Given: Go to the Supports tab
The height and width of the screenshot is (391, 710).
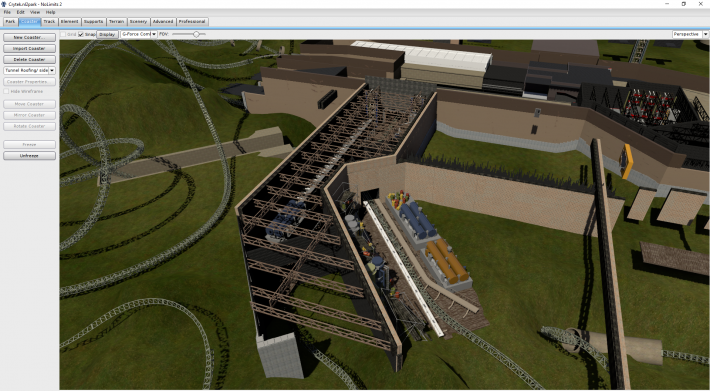Looking at the screenshot, I should tap(93, 21).
